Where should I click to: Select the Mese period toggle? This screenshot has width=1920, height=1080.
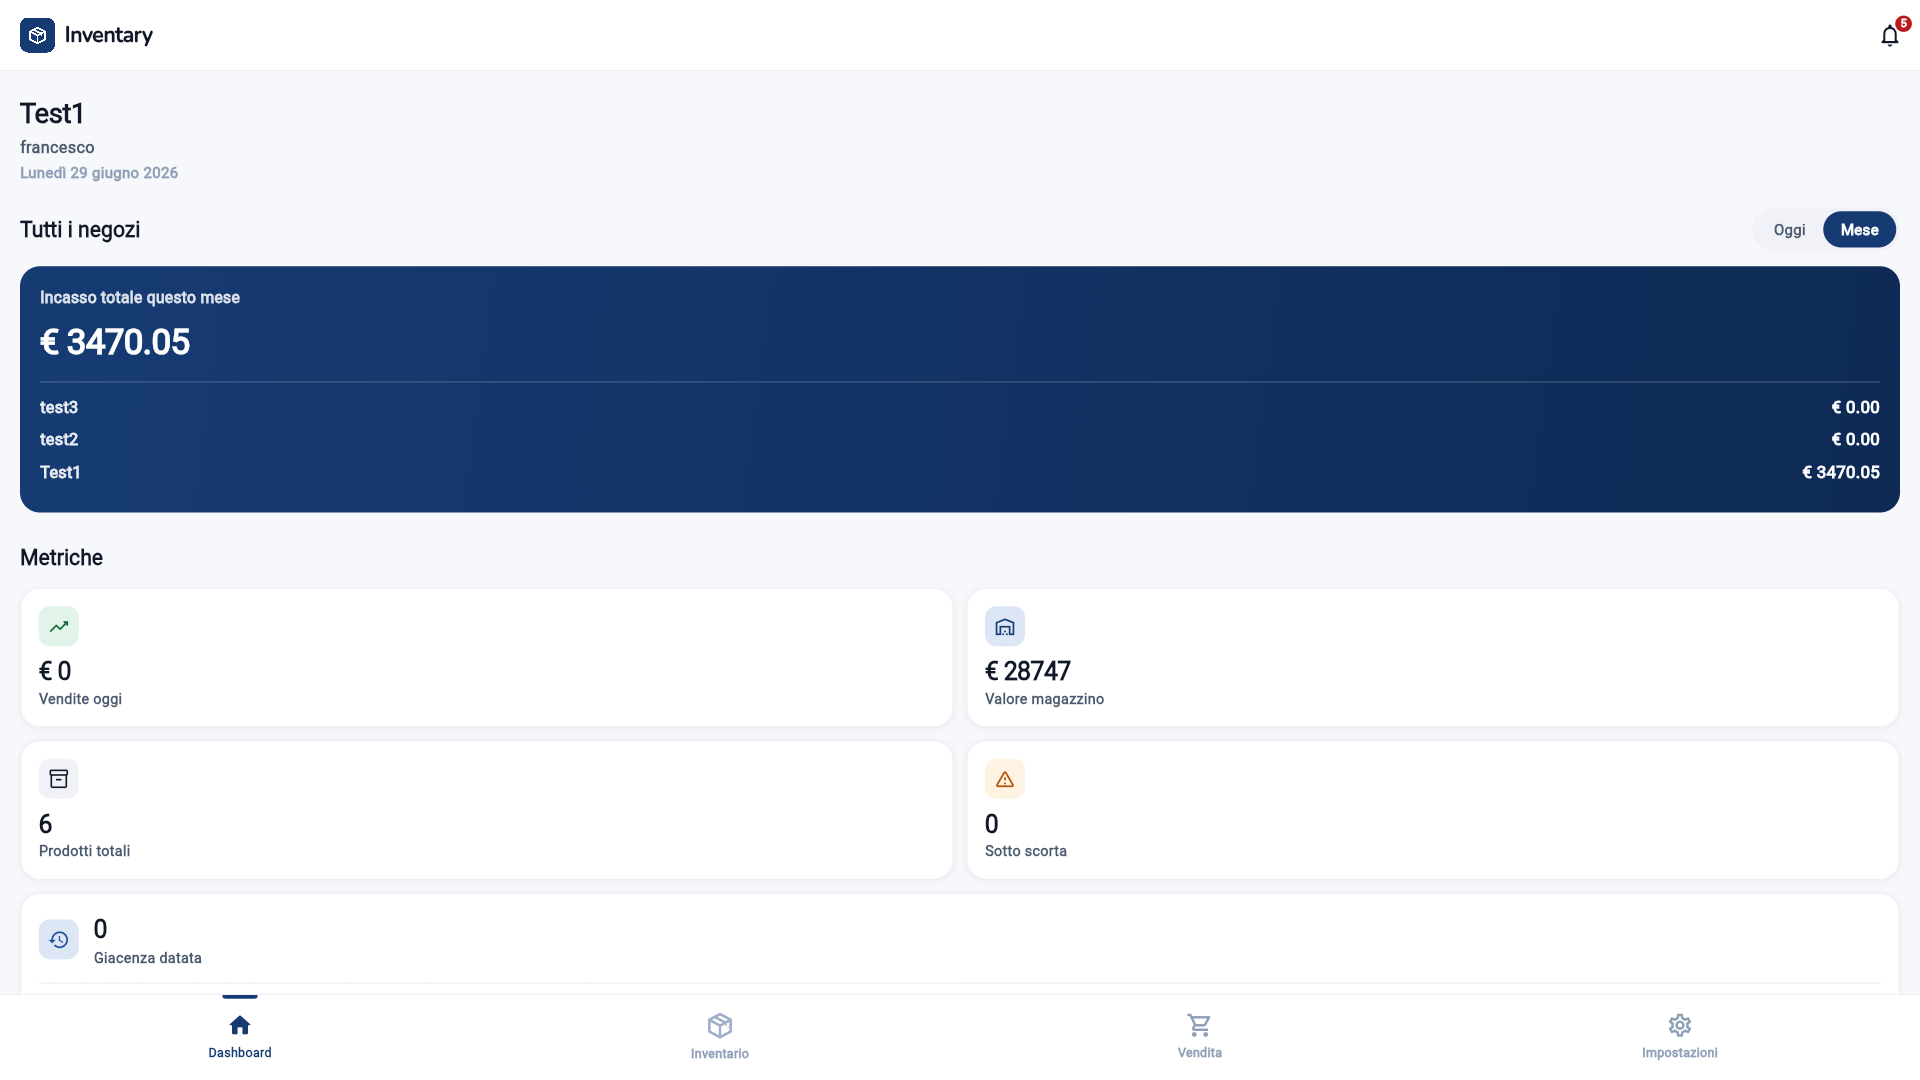coord(1859,230)
